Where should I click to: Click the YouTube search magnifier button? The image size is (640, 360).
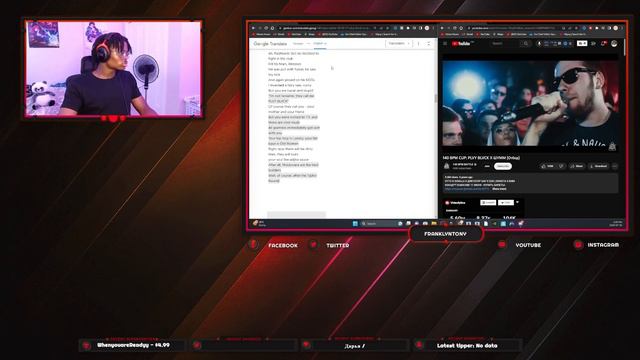(x=526, y=43)
